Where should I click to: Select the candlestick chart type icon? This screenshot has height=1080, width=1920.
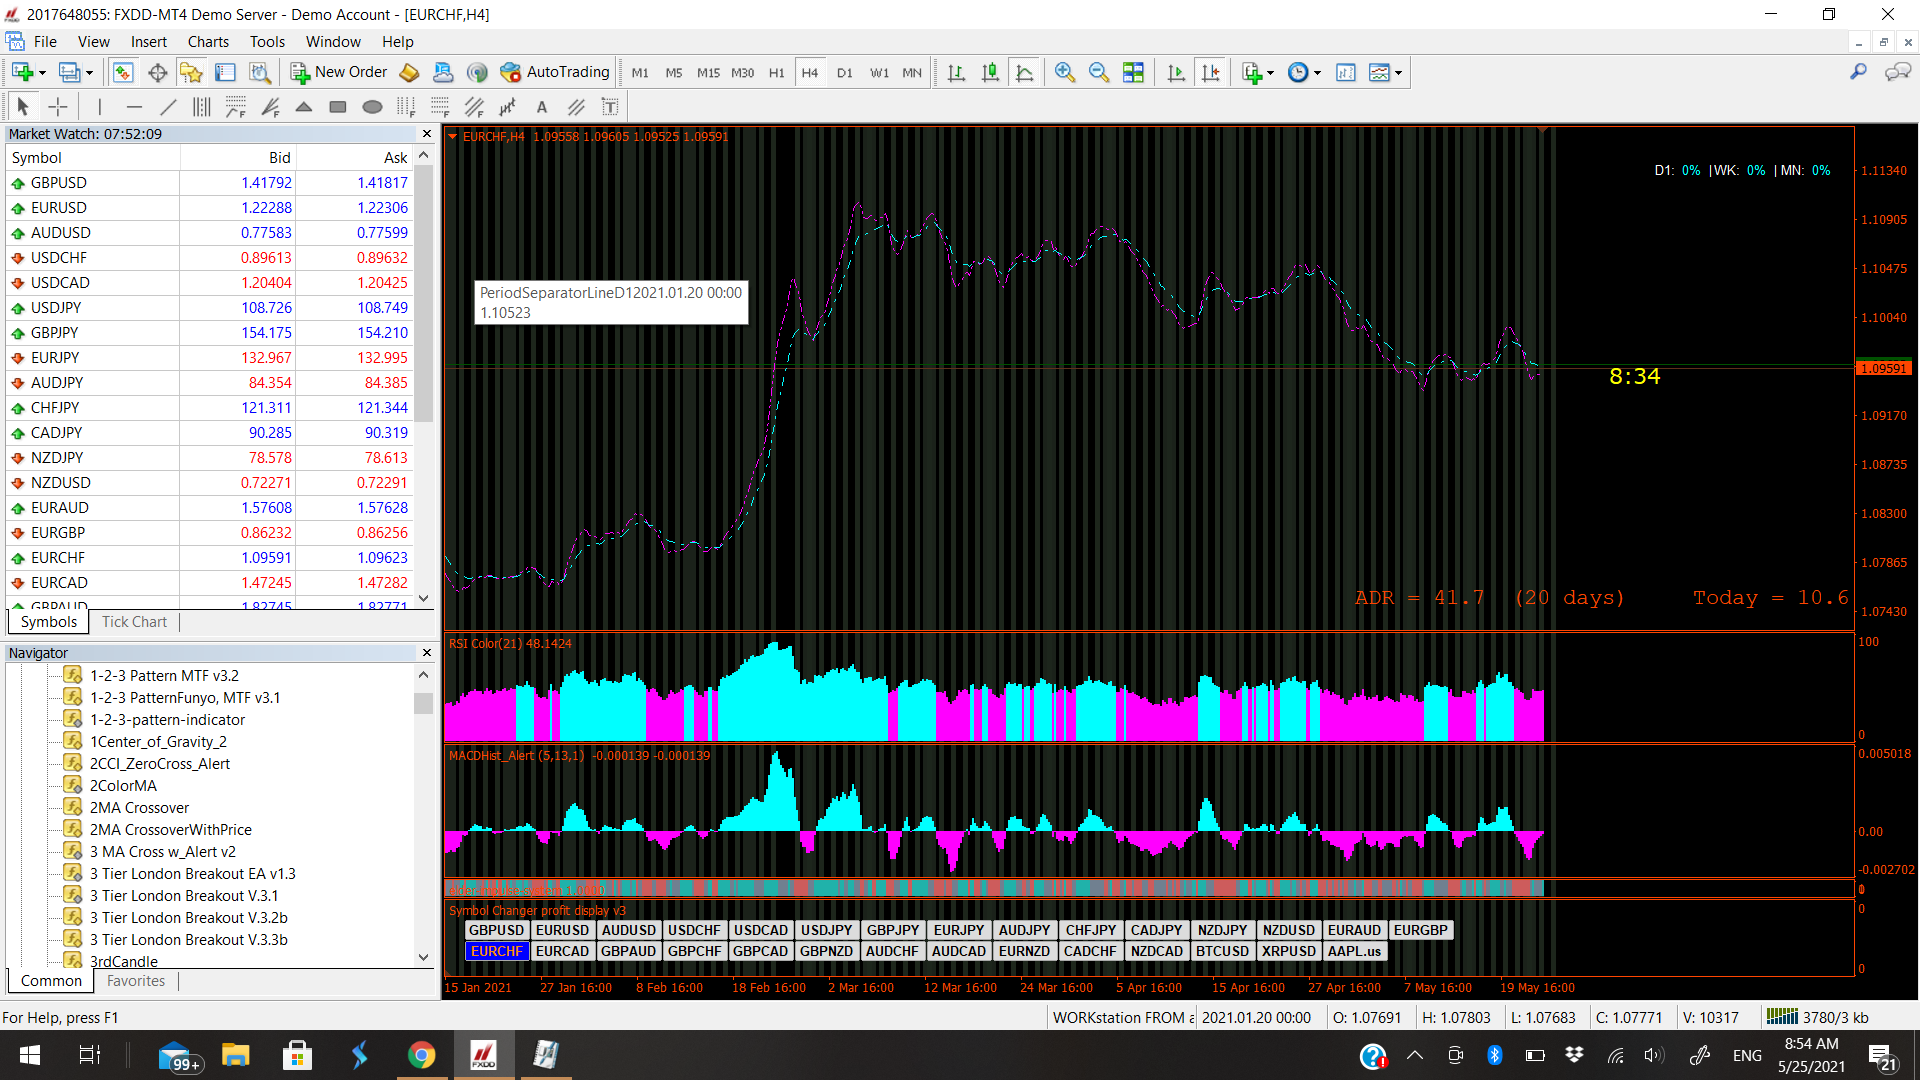[990, 72]
